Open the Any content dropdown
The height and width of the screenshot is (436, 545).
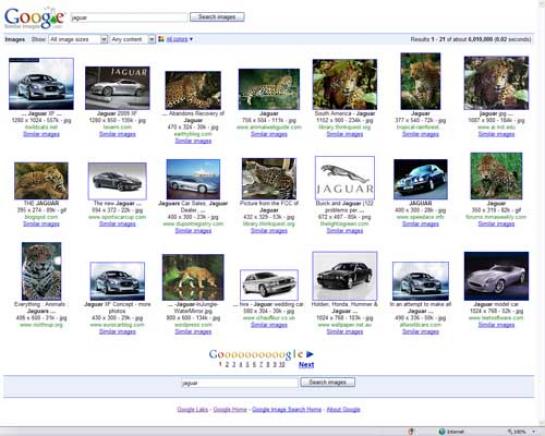pyautogui.click(x=132, y=39)
